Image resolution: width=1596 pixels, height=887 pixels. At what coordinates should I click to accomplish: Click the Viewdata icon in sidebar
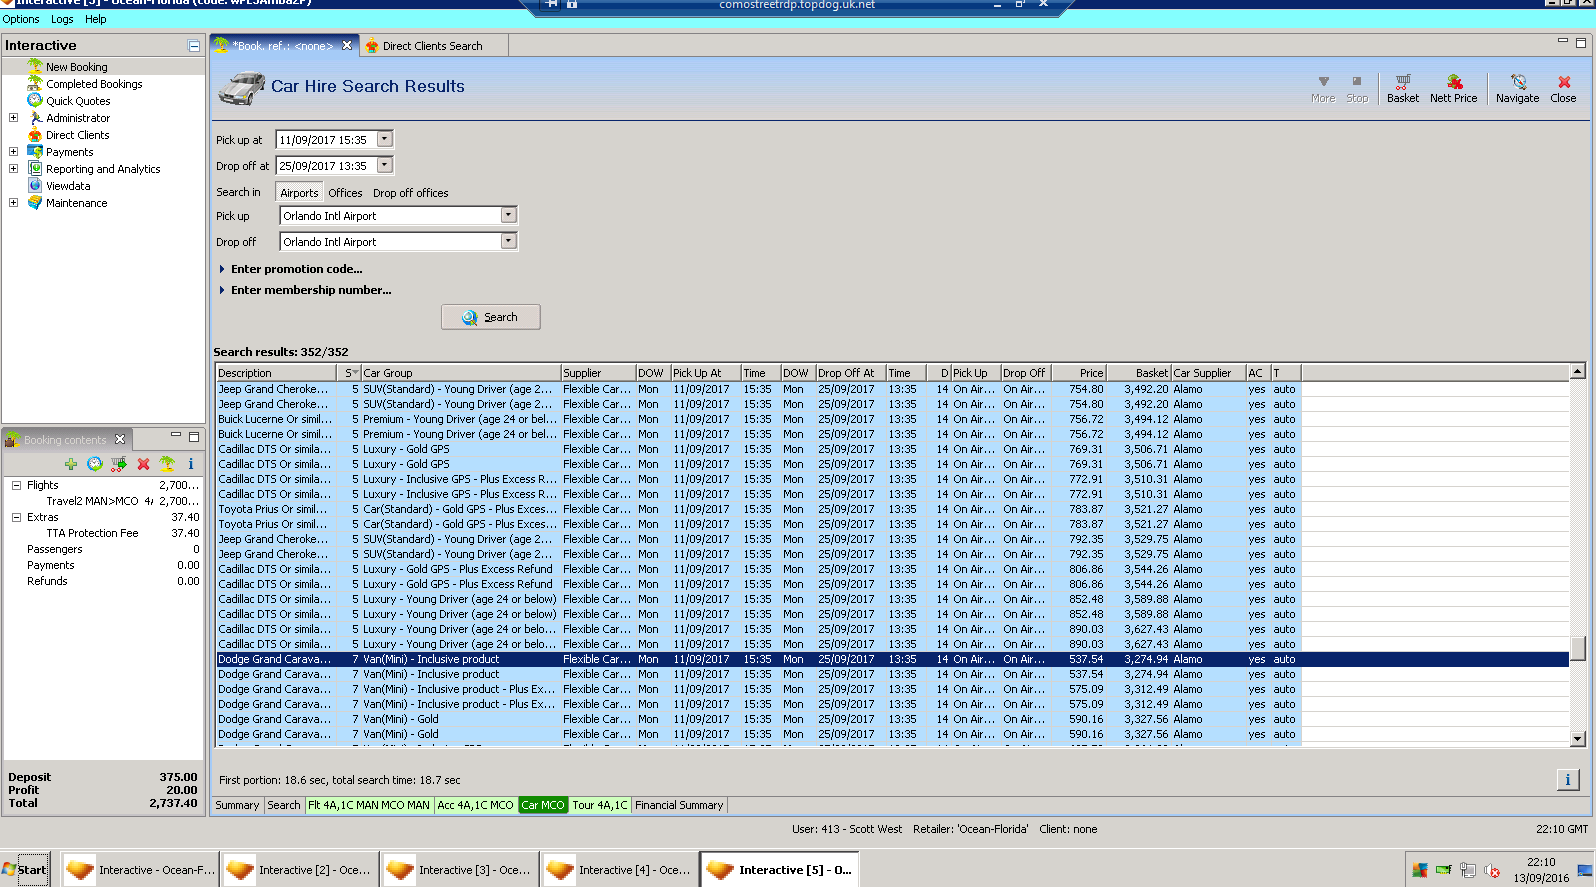35,185
